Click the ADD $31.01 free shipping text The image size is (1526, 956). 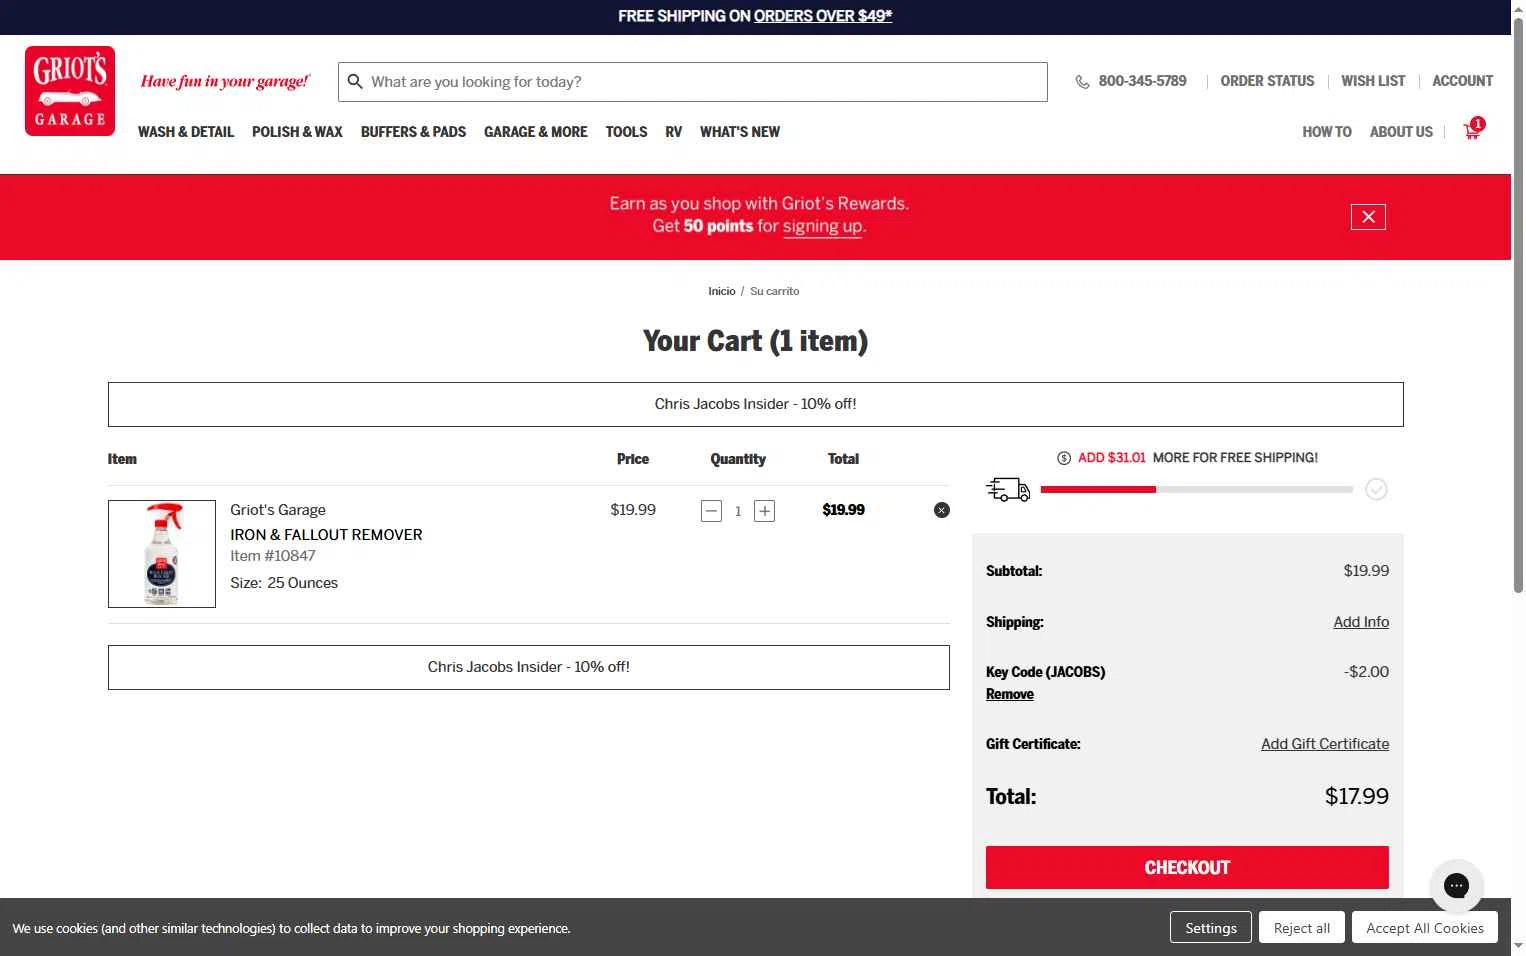pyautogui.click(x=1112, y=458)
